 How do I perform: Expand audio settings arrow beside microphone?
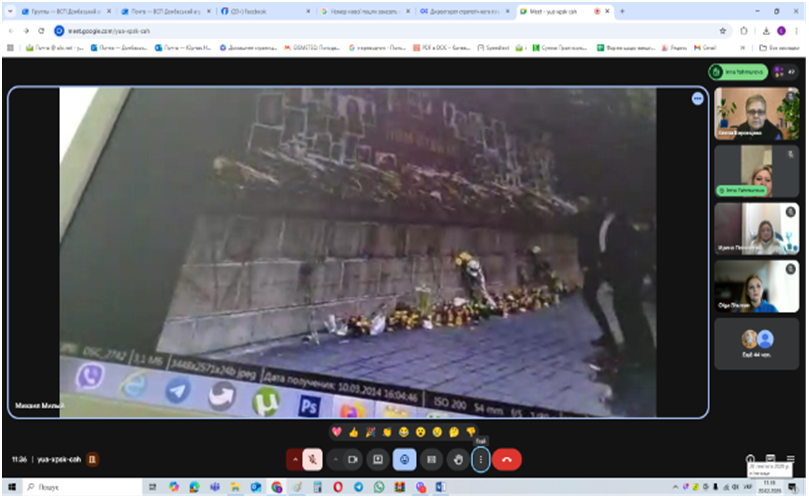point(295,459)
